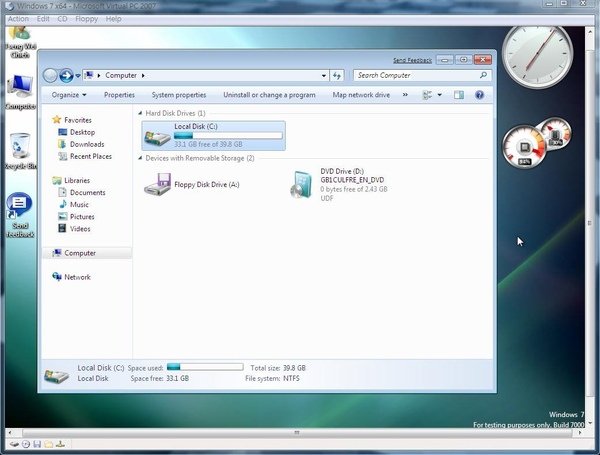Image resolution: width=600 pixels, height=455 pixels.
Task: Click the Local Disk (C:) usage bar
Action: pyautogui.click(x=228, y=135)
